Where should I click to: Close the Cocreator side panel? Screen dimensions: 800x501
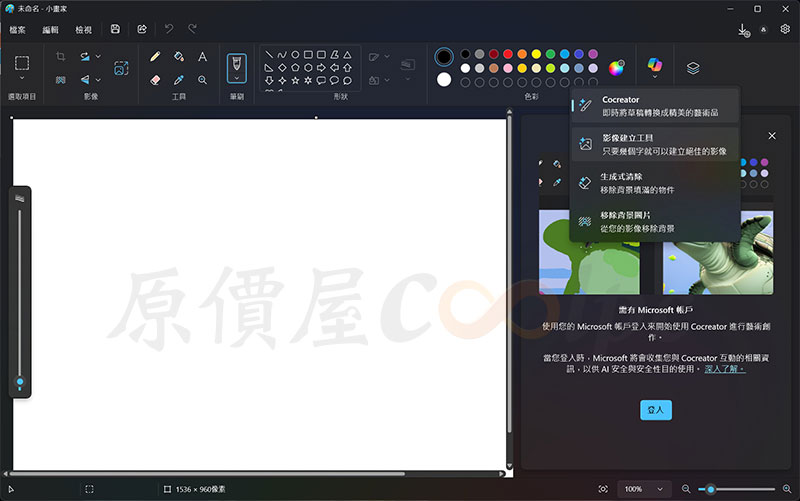tap(772, 135)
